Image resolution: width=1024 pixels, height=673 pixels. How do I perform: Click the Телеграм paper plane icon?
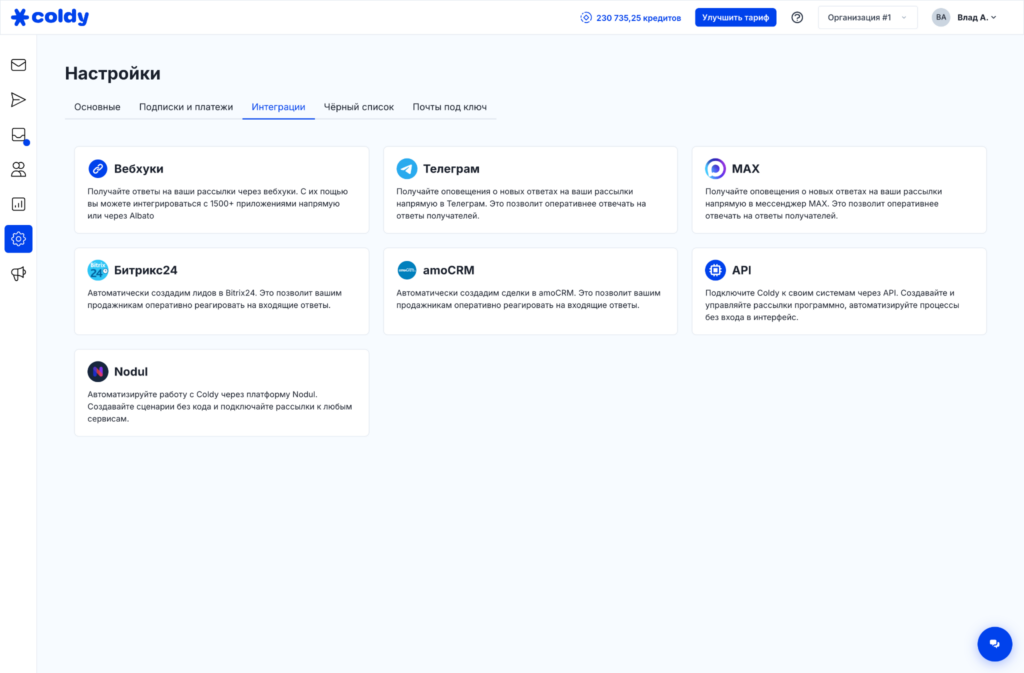(407, 168)
